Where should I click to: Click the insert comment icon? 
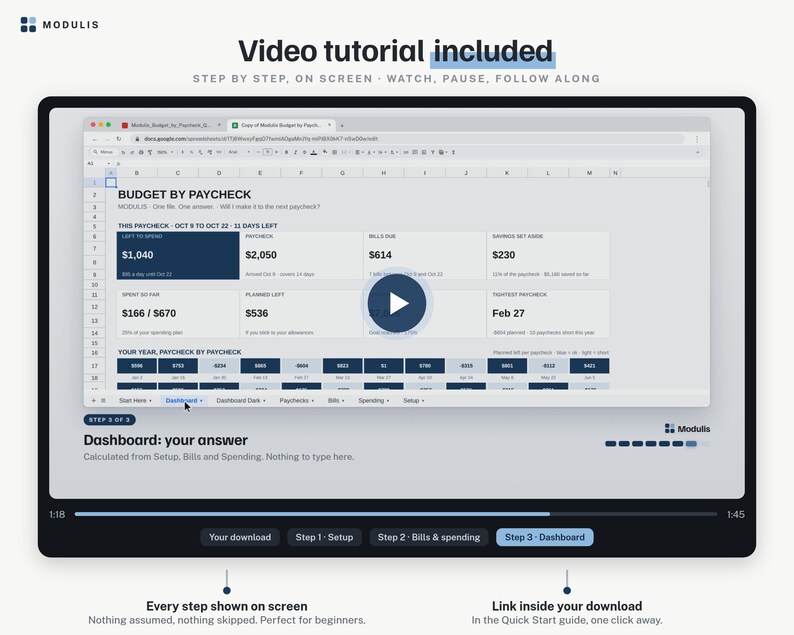pyautogui.click(x=415, y=152)
